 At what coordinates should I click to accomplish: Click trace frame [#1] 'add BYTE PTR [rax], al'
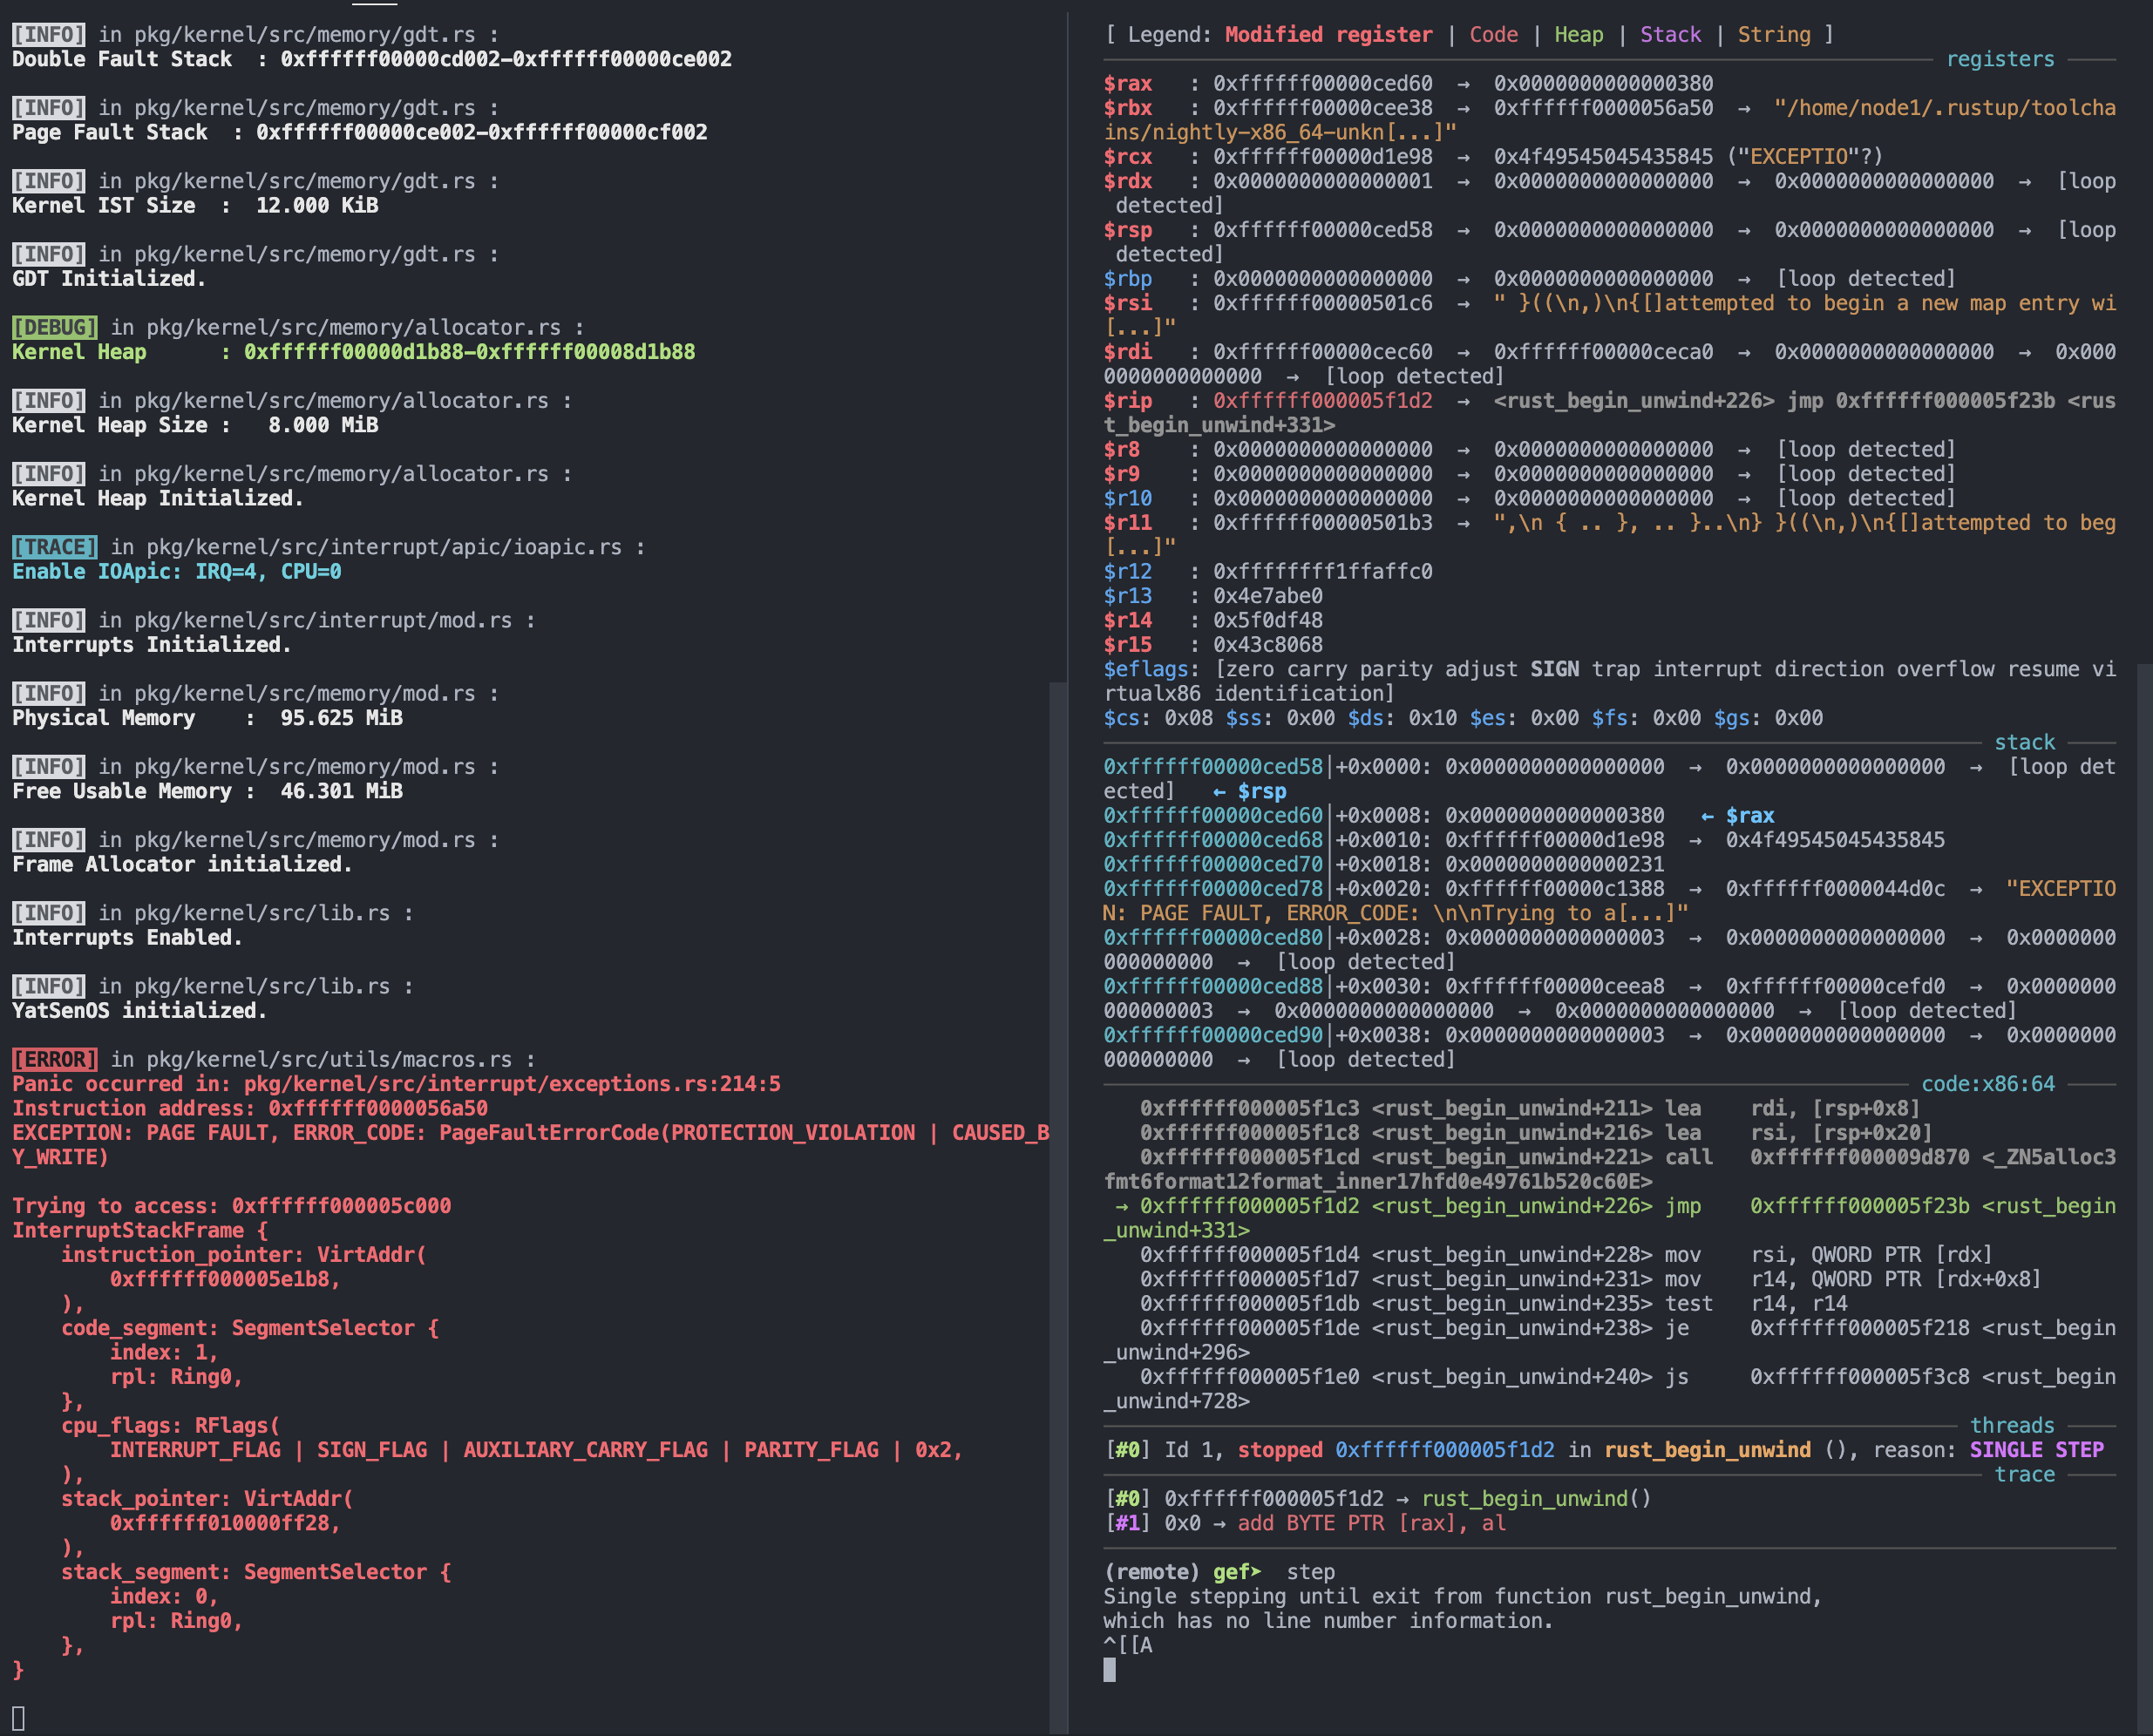pyautogui.click(x=1304, y=1523)
